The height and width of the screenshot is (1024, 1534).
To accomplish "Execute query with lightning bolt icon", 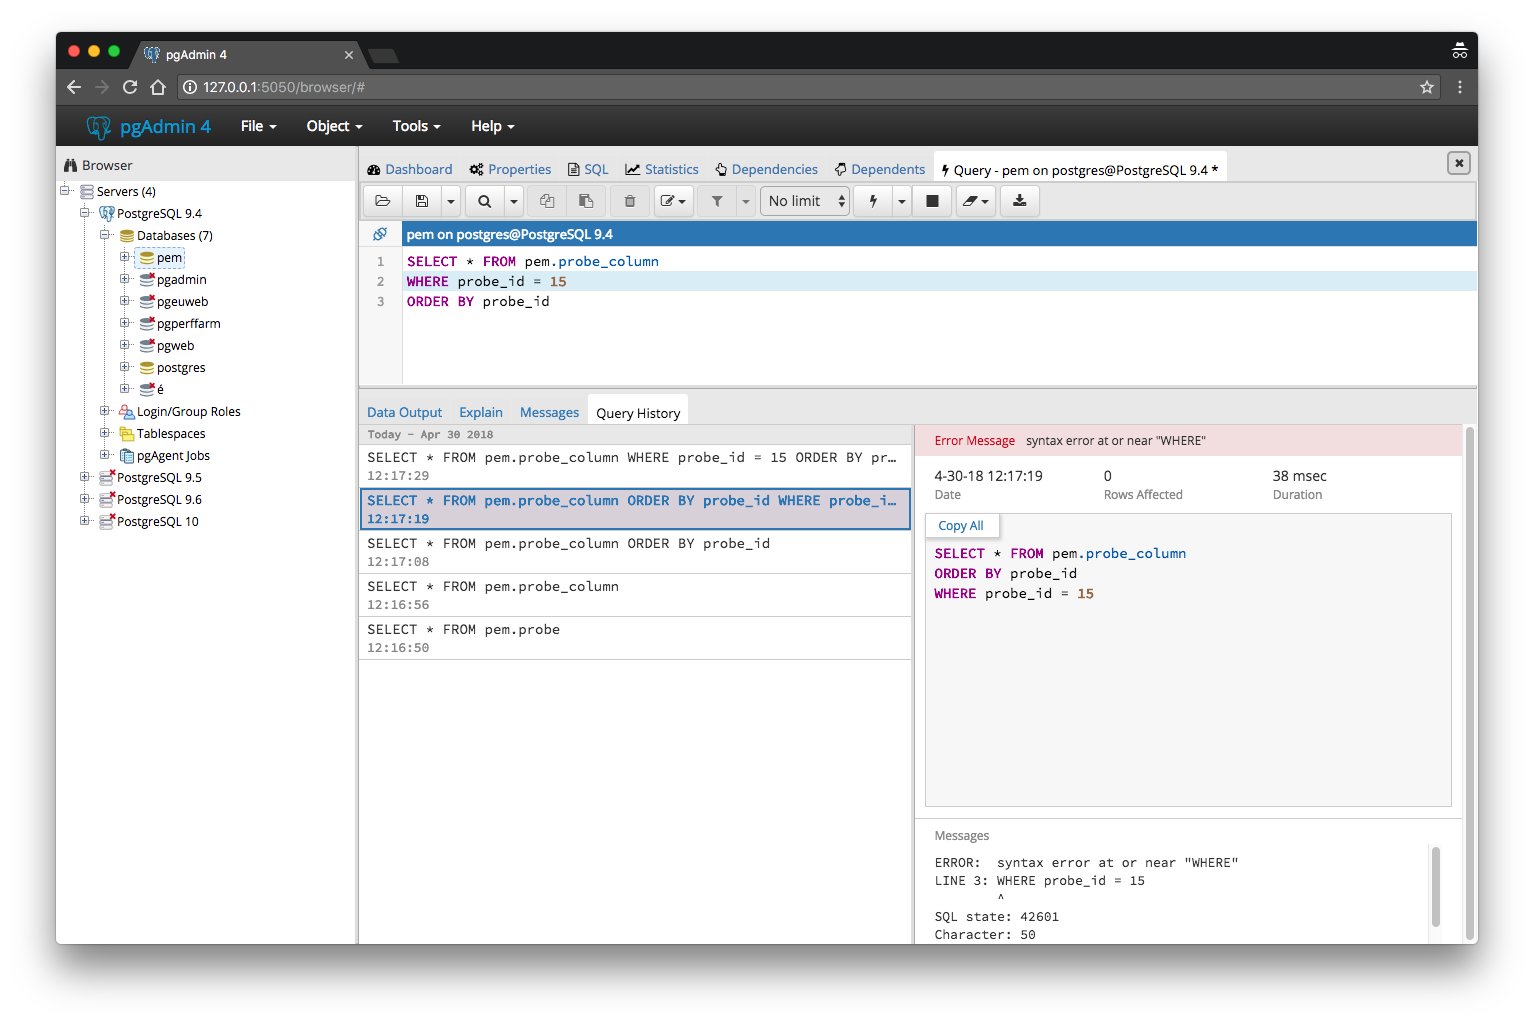I will [873, 201].
